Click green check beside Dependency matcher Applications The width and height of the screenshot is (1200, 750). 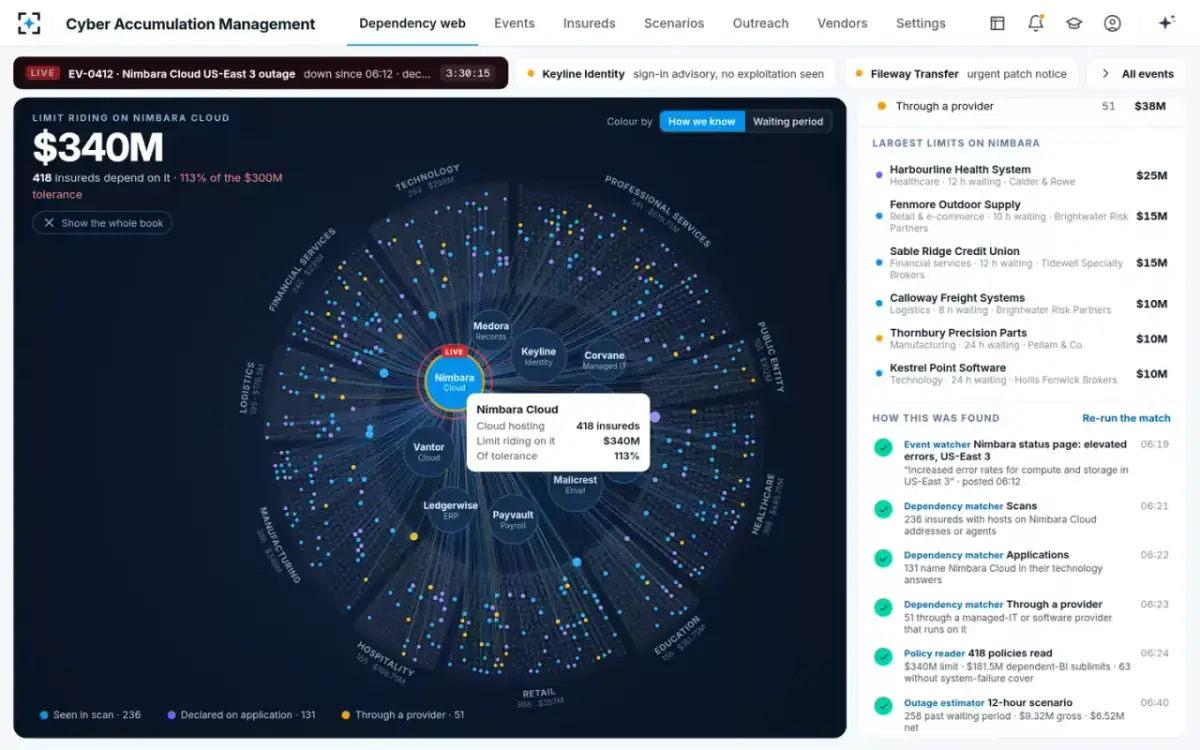(883, 558)
